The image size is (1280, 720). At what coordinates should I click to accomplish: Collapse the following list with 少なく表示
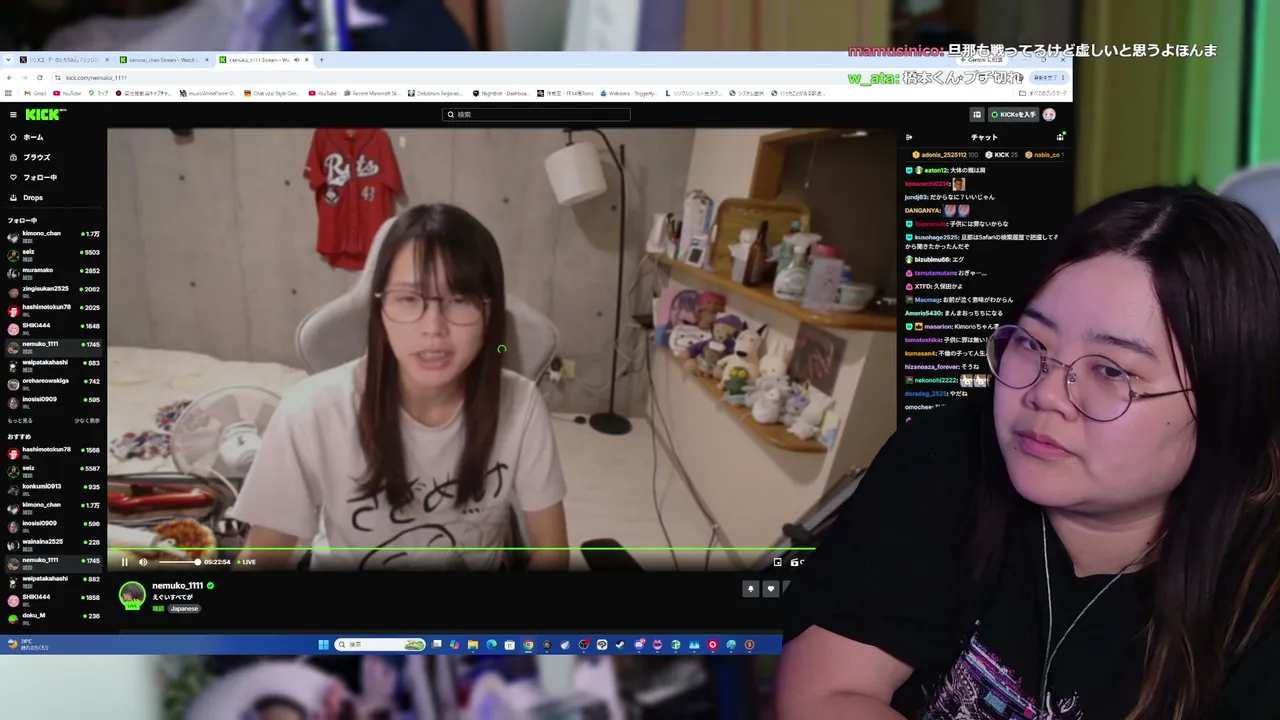coord(87,421)
